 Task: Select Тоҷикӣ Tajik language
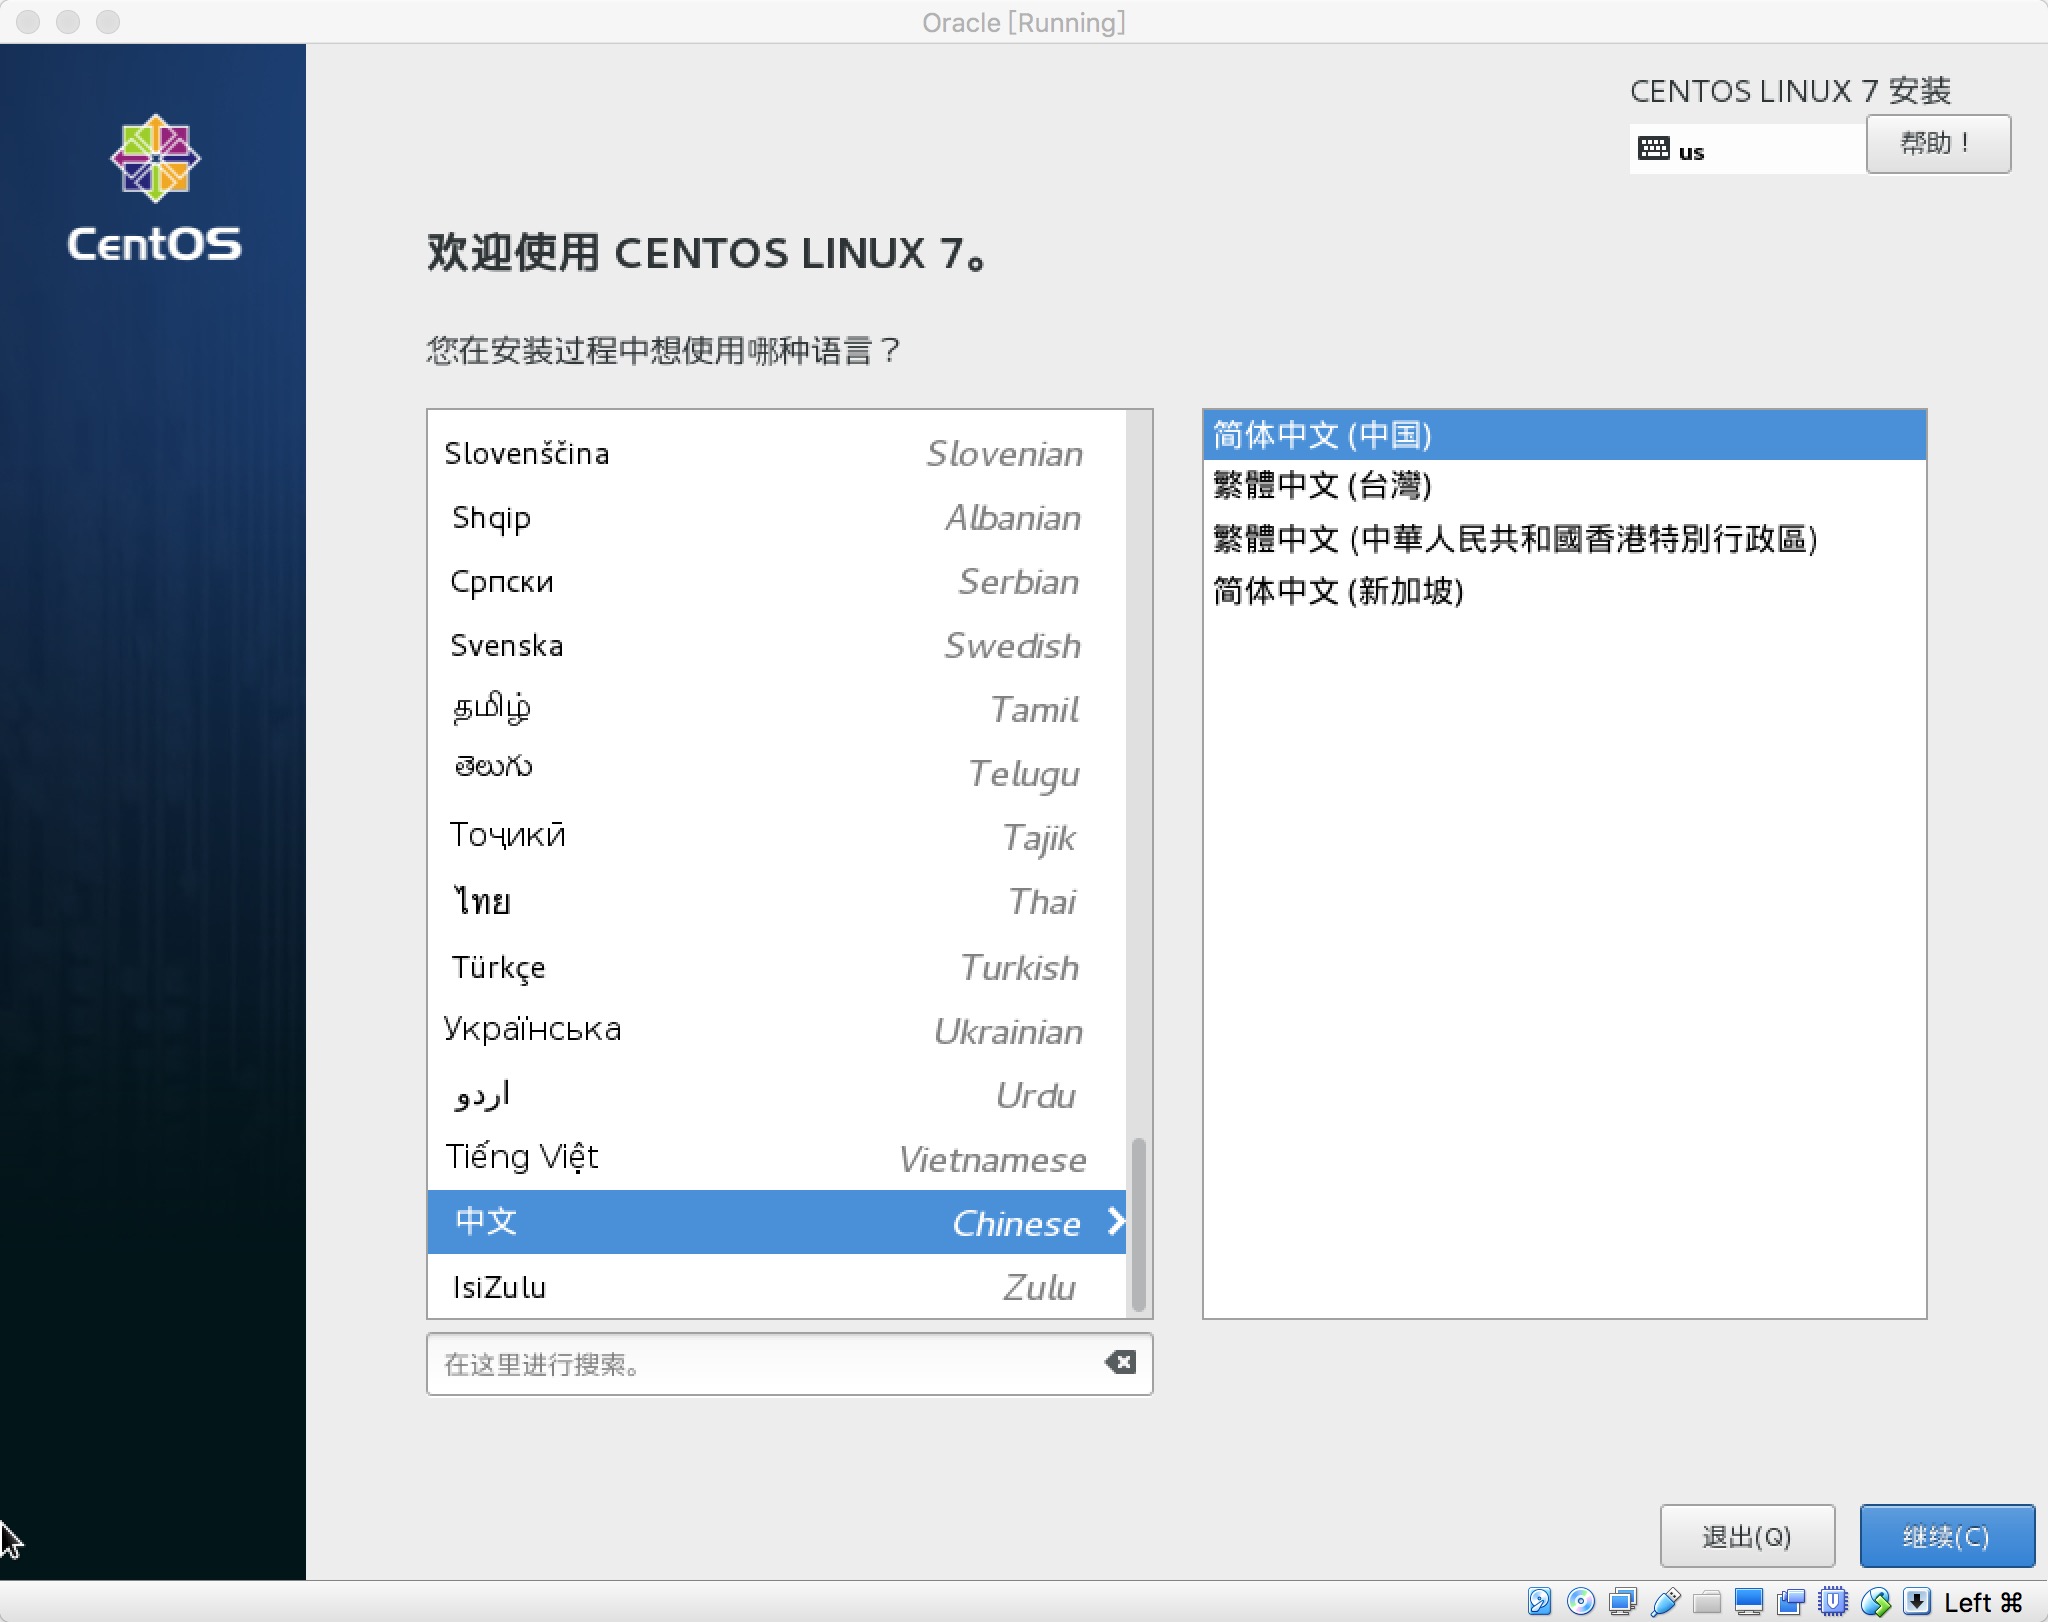(777, 837)
